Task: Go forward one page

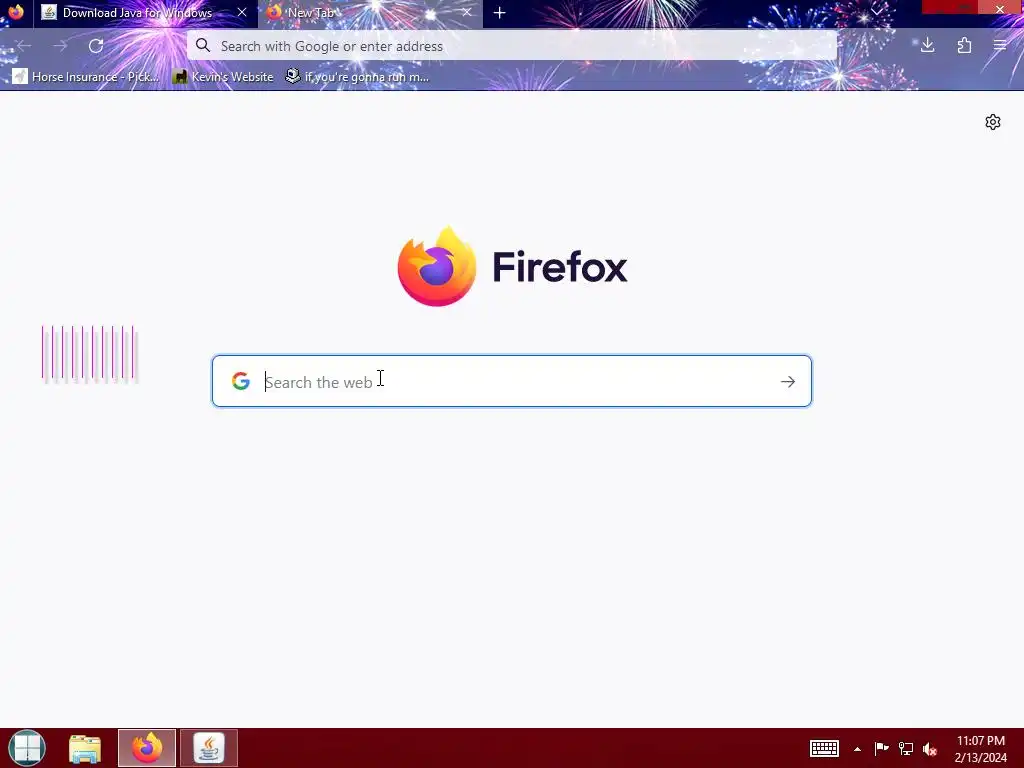Action: [60, 46]
